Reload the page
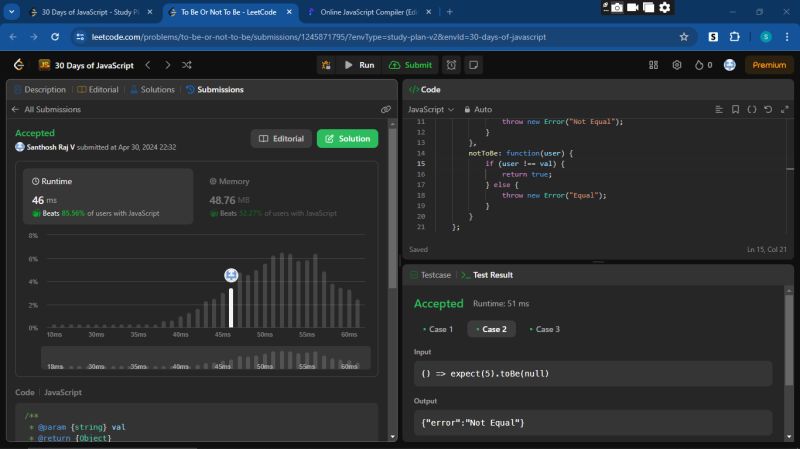 (x=55, y=37)
